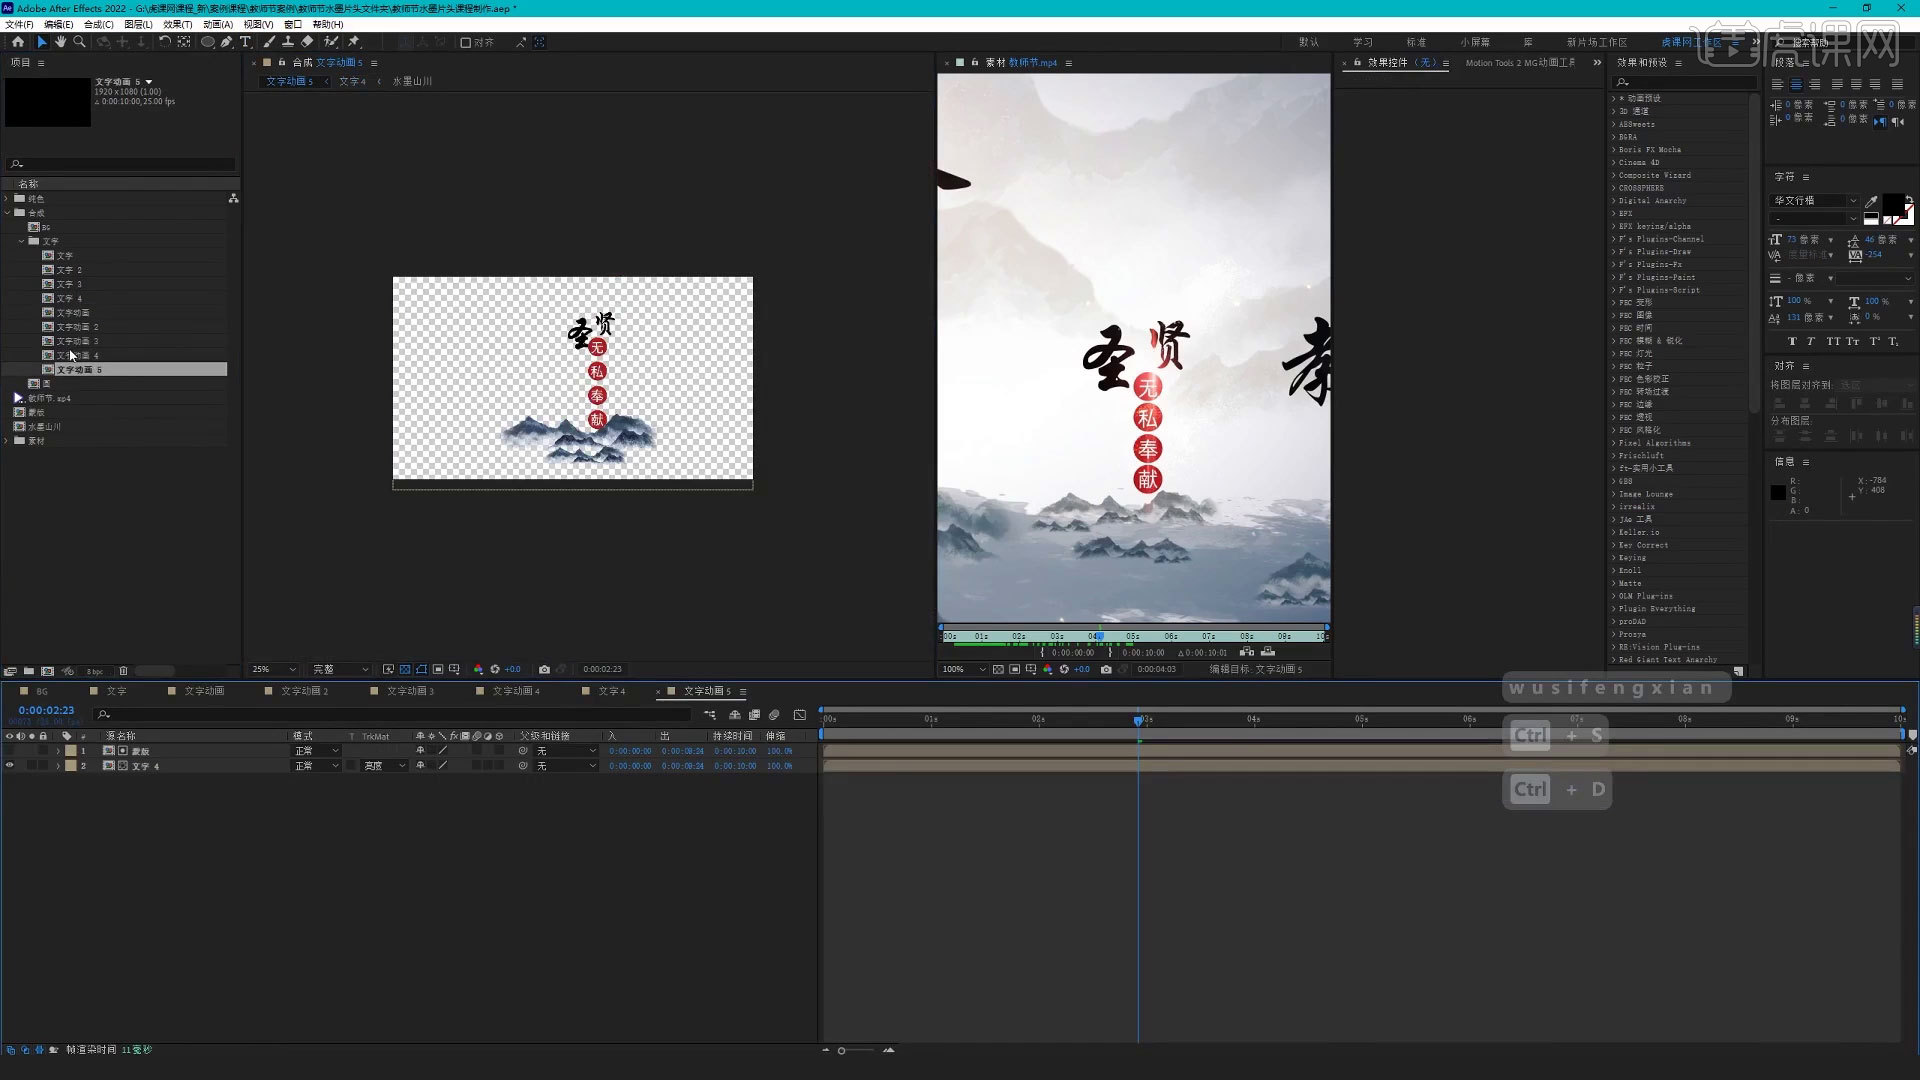The image size is (1920, 1080).
Task: Switch to BG timeline tab
Action: (x=42, y=691)
